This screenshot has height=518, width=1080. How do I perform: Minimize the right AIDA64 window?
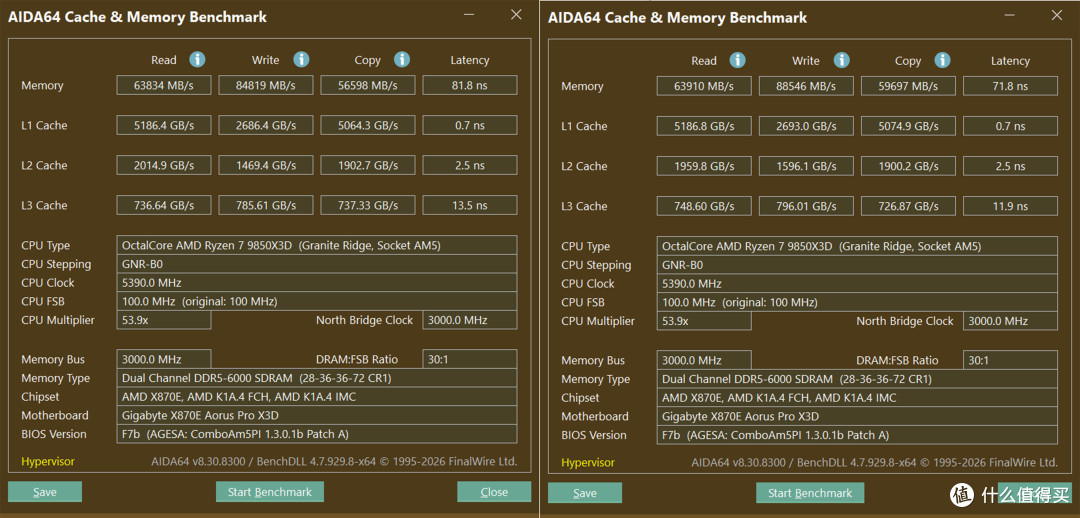pos(1010,15)
